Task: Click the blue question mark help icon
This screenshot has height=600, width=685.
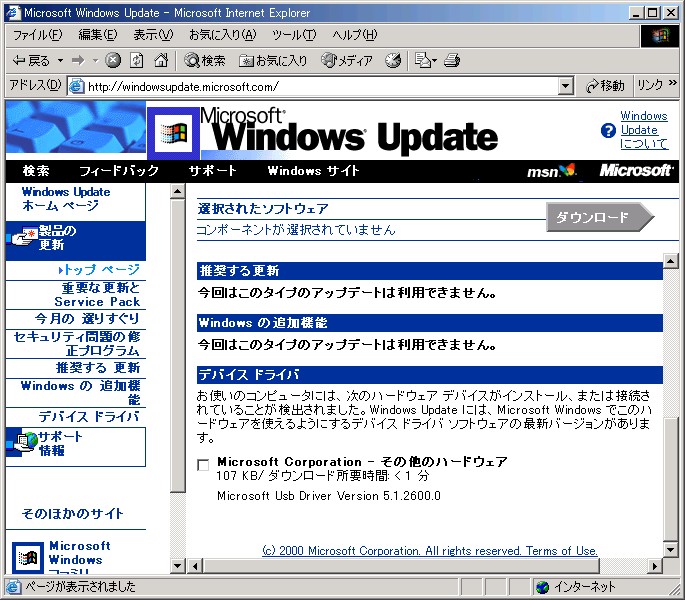Action: coord(608,130)
